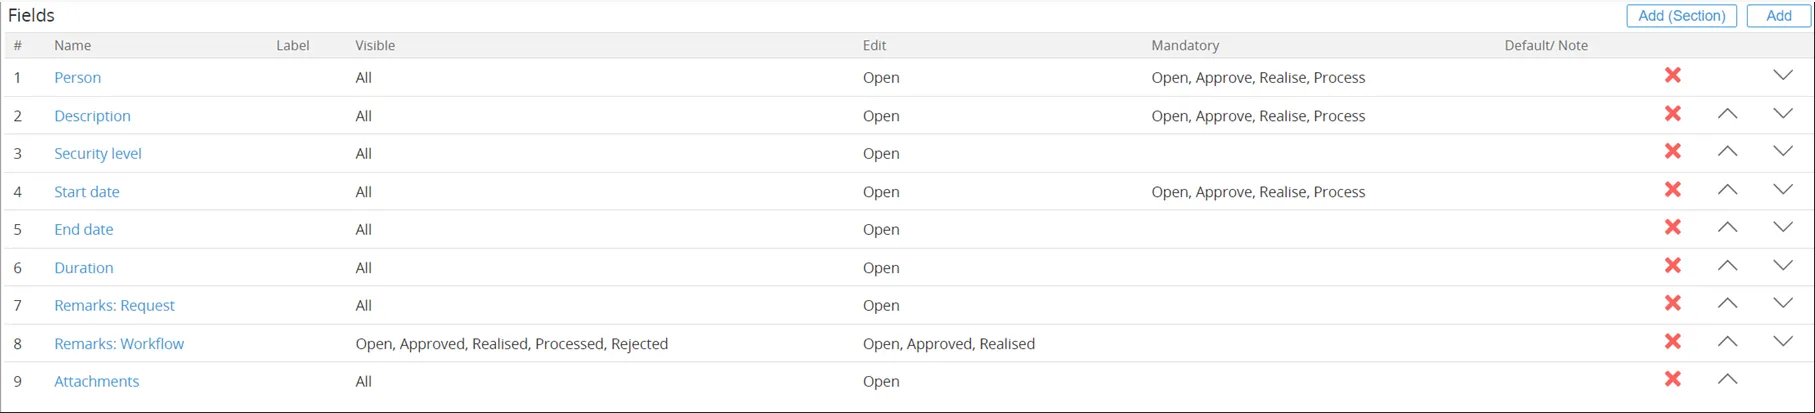Click the Name column header
Image resolution: width=1815 pixels, height=413 pixels.
click(73, 46)
